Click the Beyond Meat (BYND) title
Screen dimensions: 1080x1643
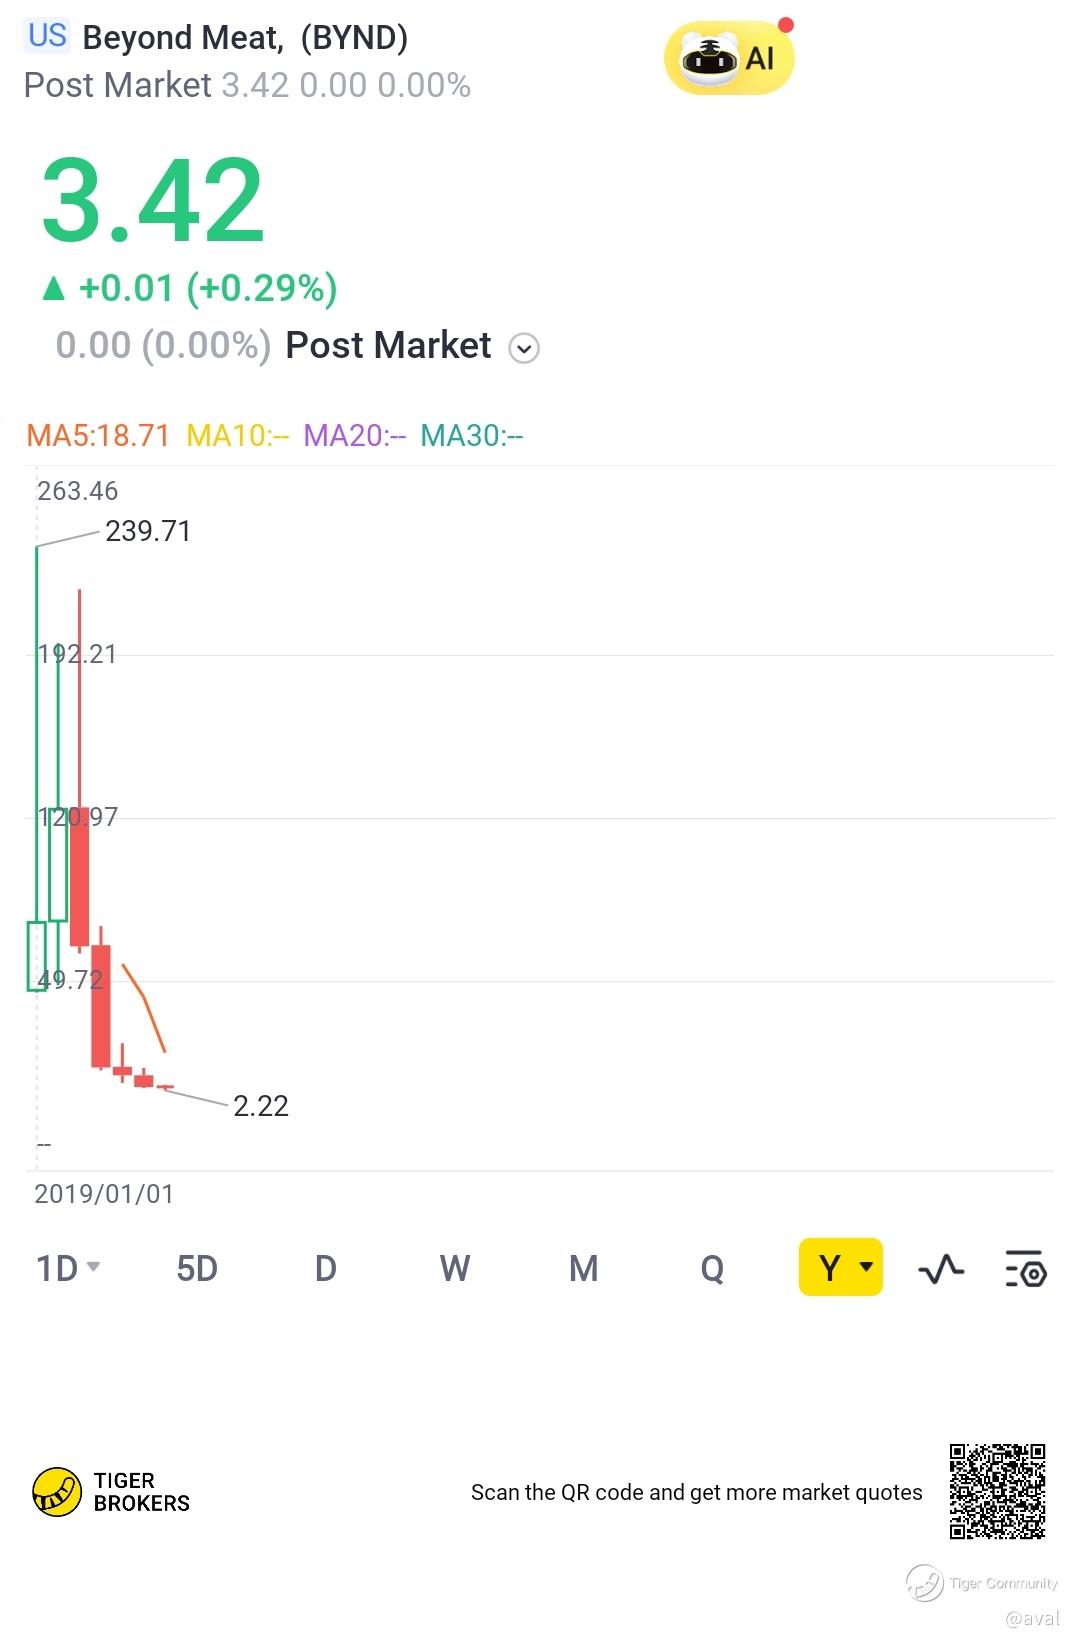click(x=245, y=38)
